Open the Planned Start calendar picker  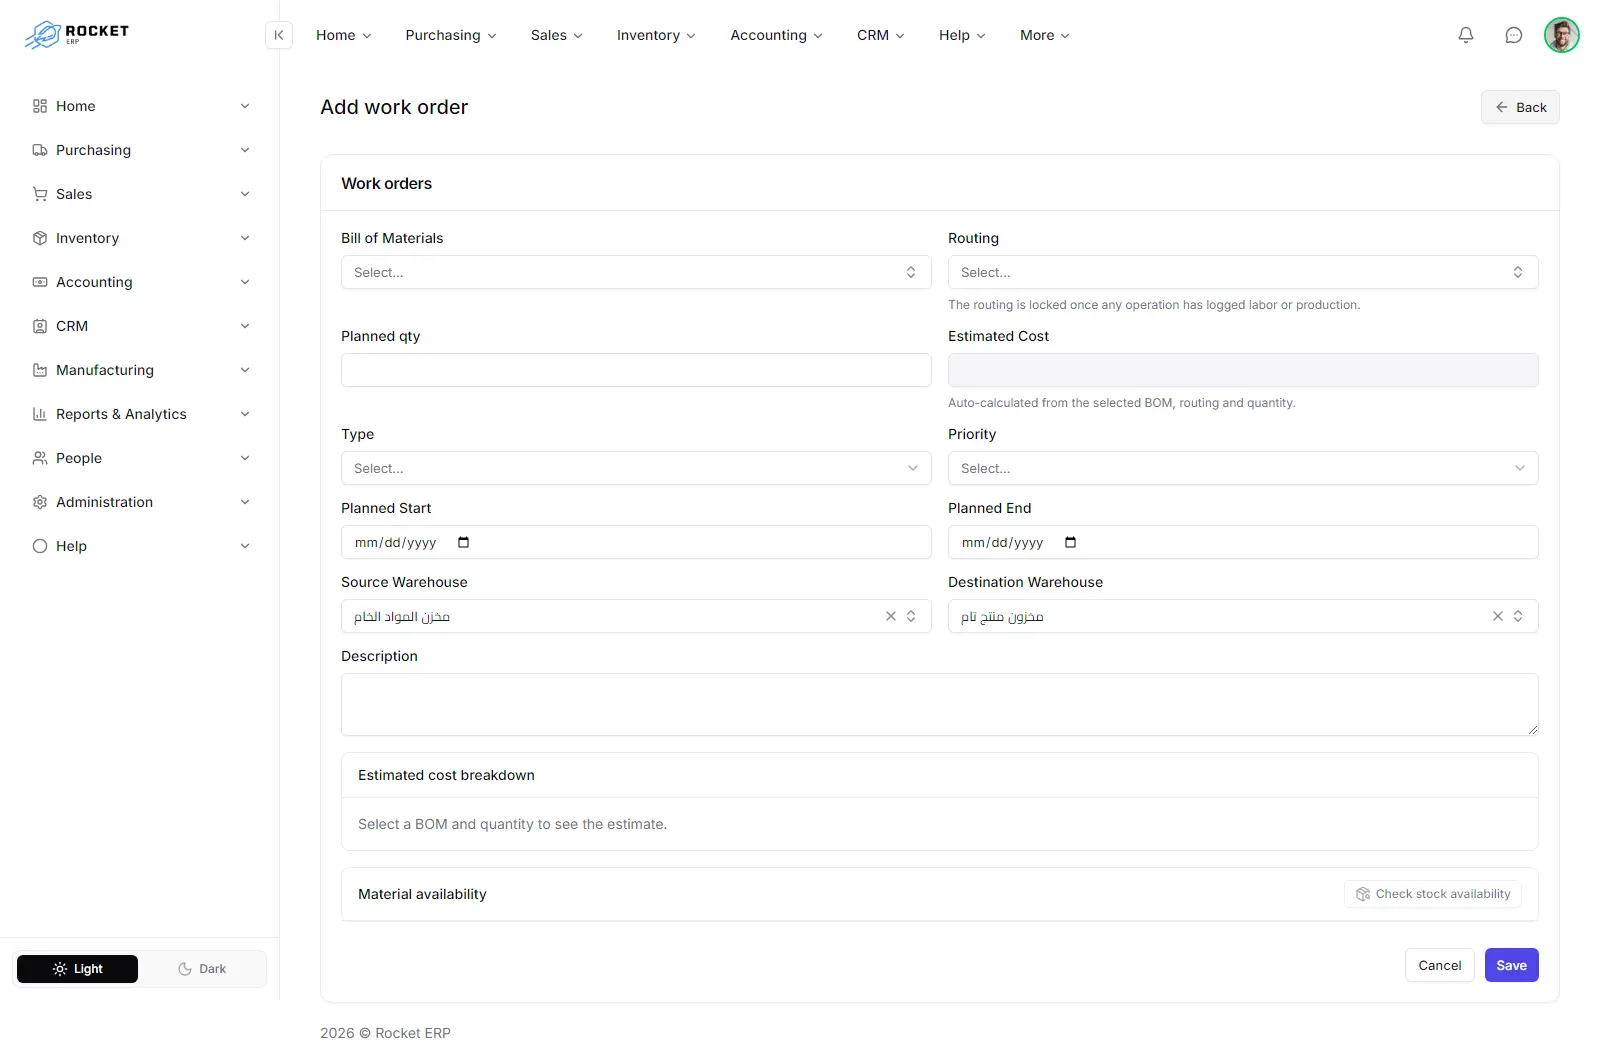(463, 542)
